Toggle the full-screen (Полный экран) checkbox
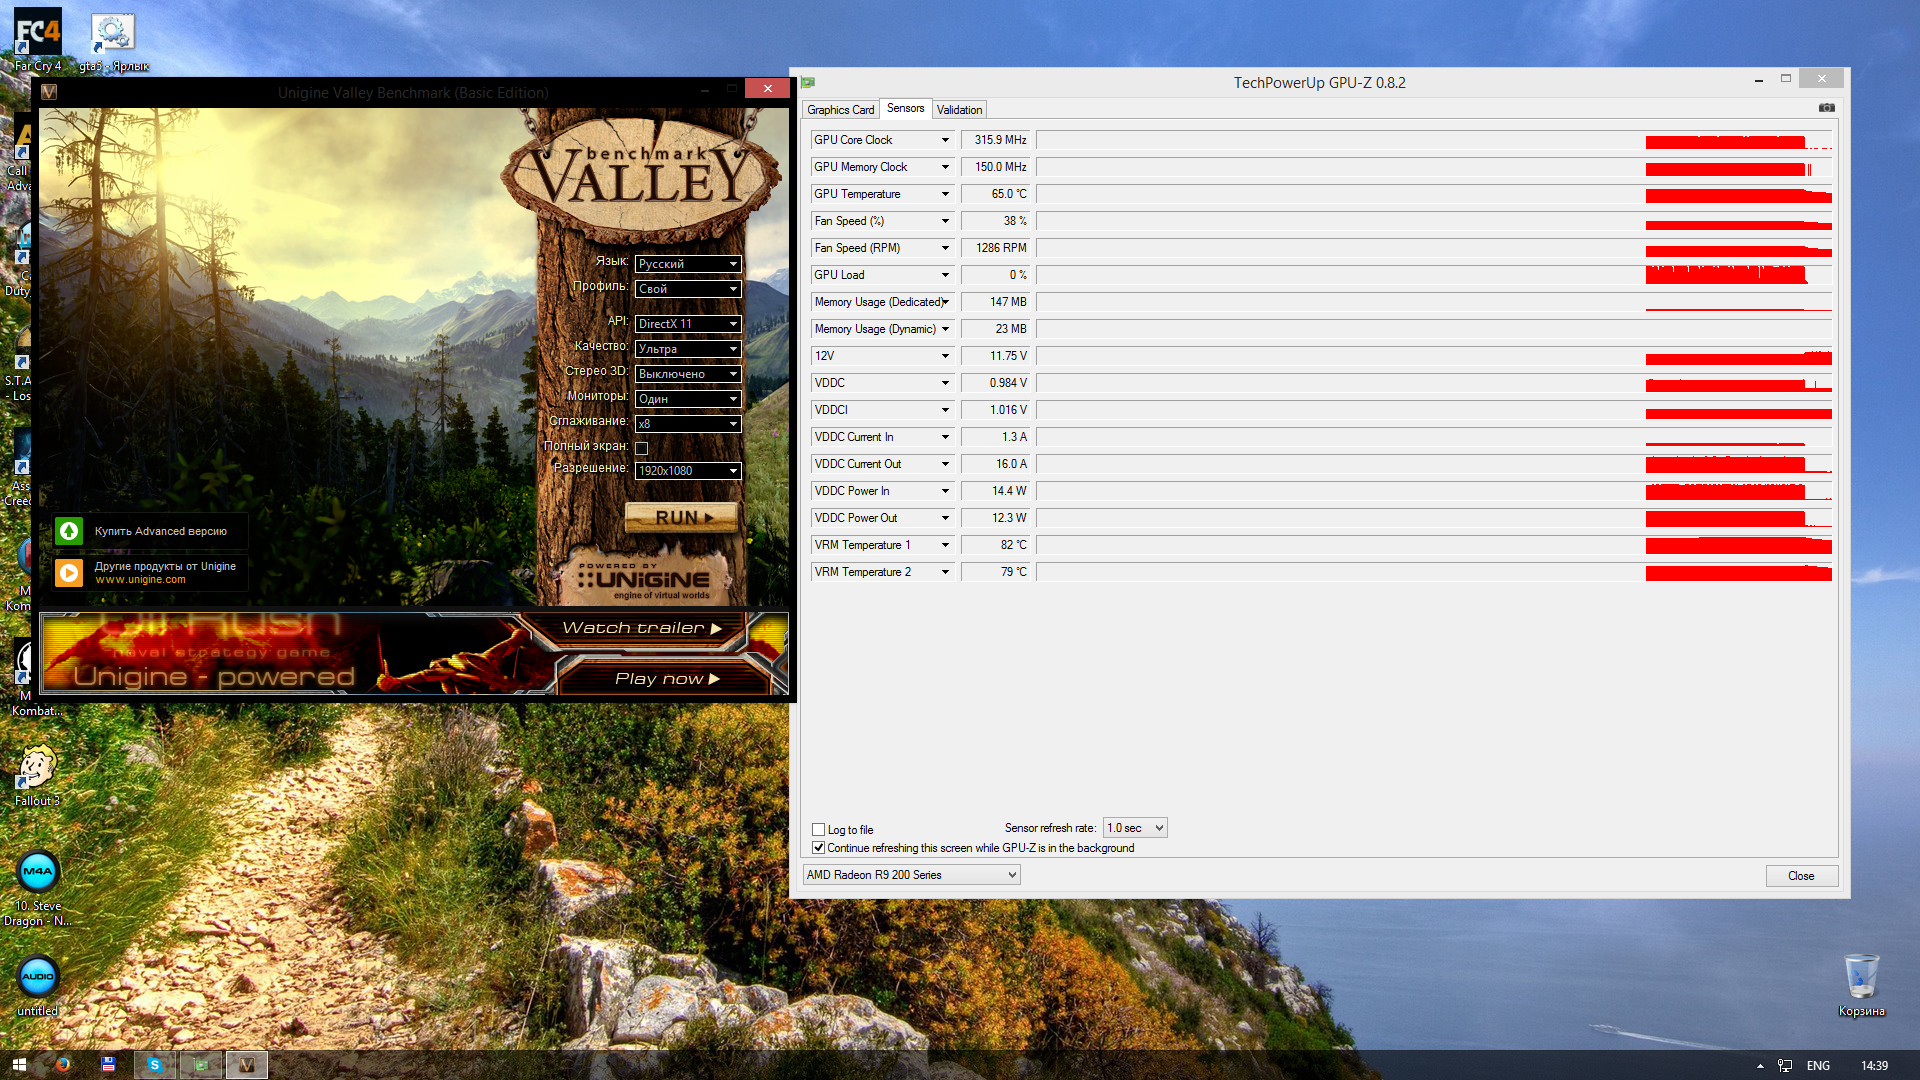1920x1080 pixels. tap(642, 448)
